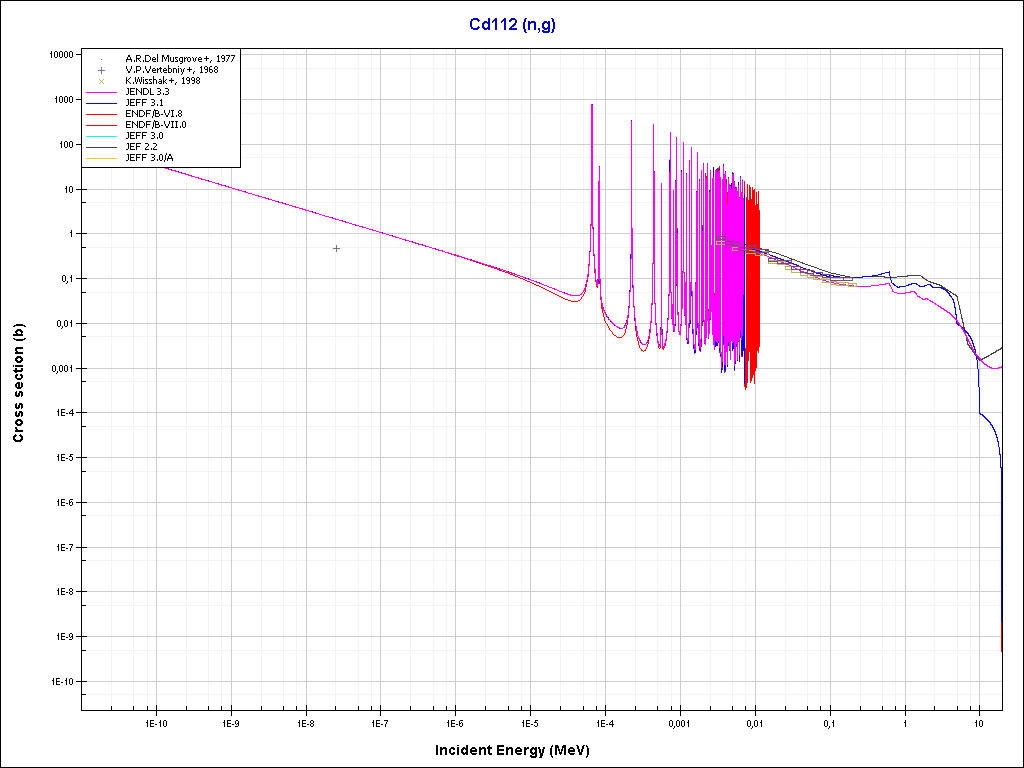This screenshot has width=1024, height=768.
Task: Select the ENDF/B-VII.0 legend label
Action: (155, 125)
